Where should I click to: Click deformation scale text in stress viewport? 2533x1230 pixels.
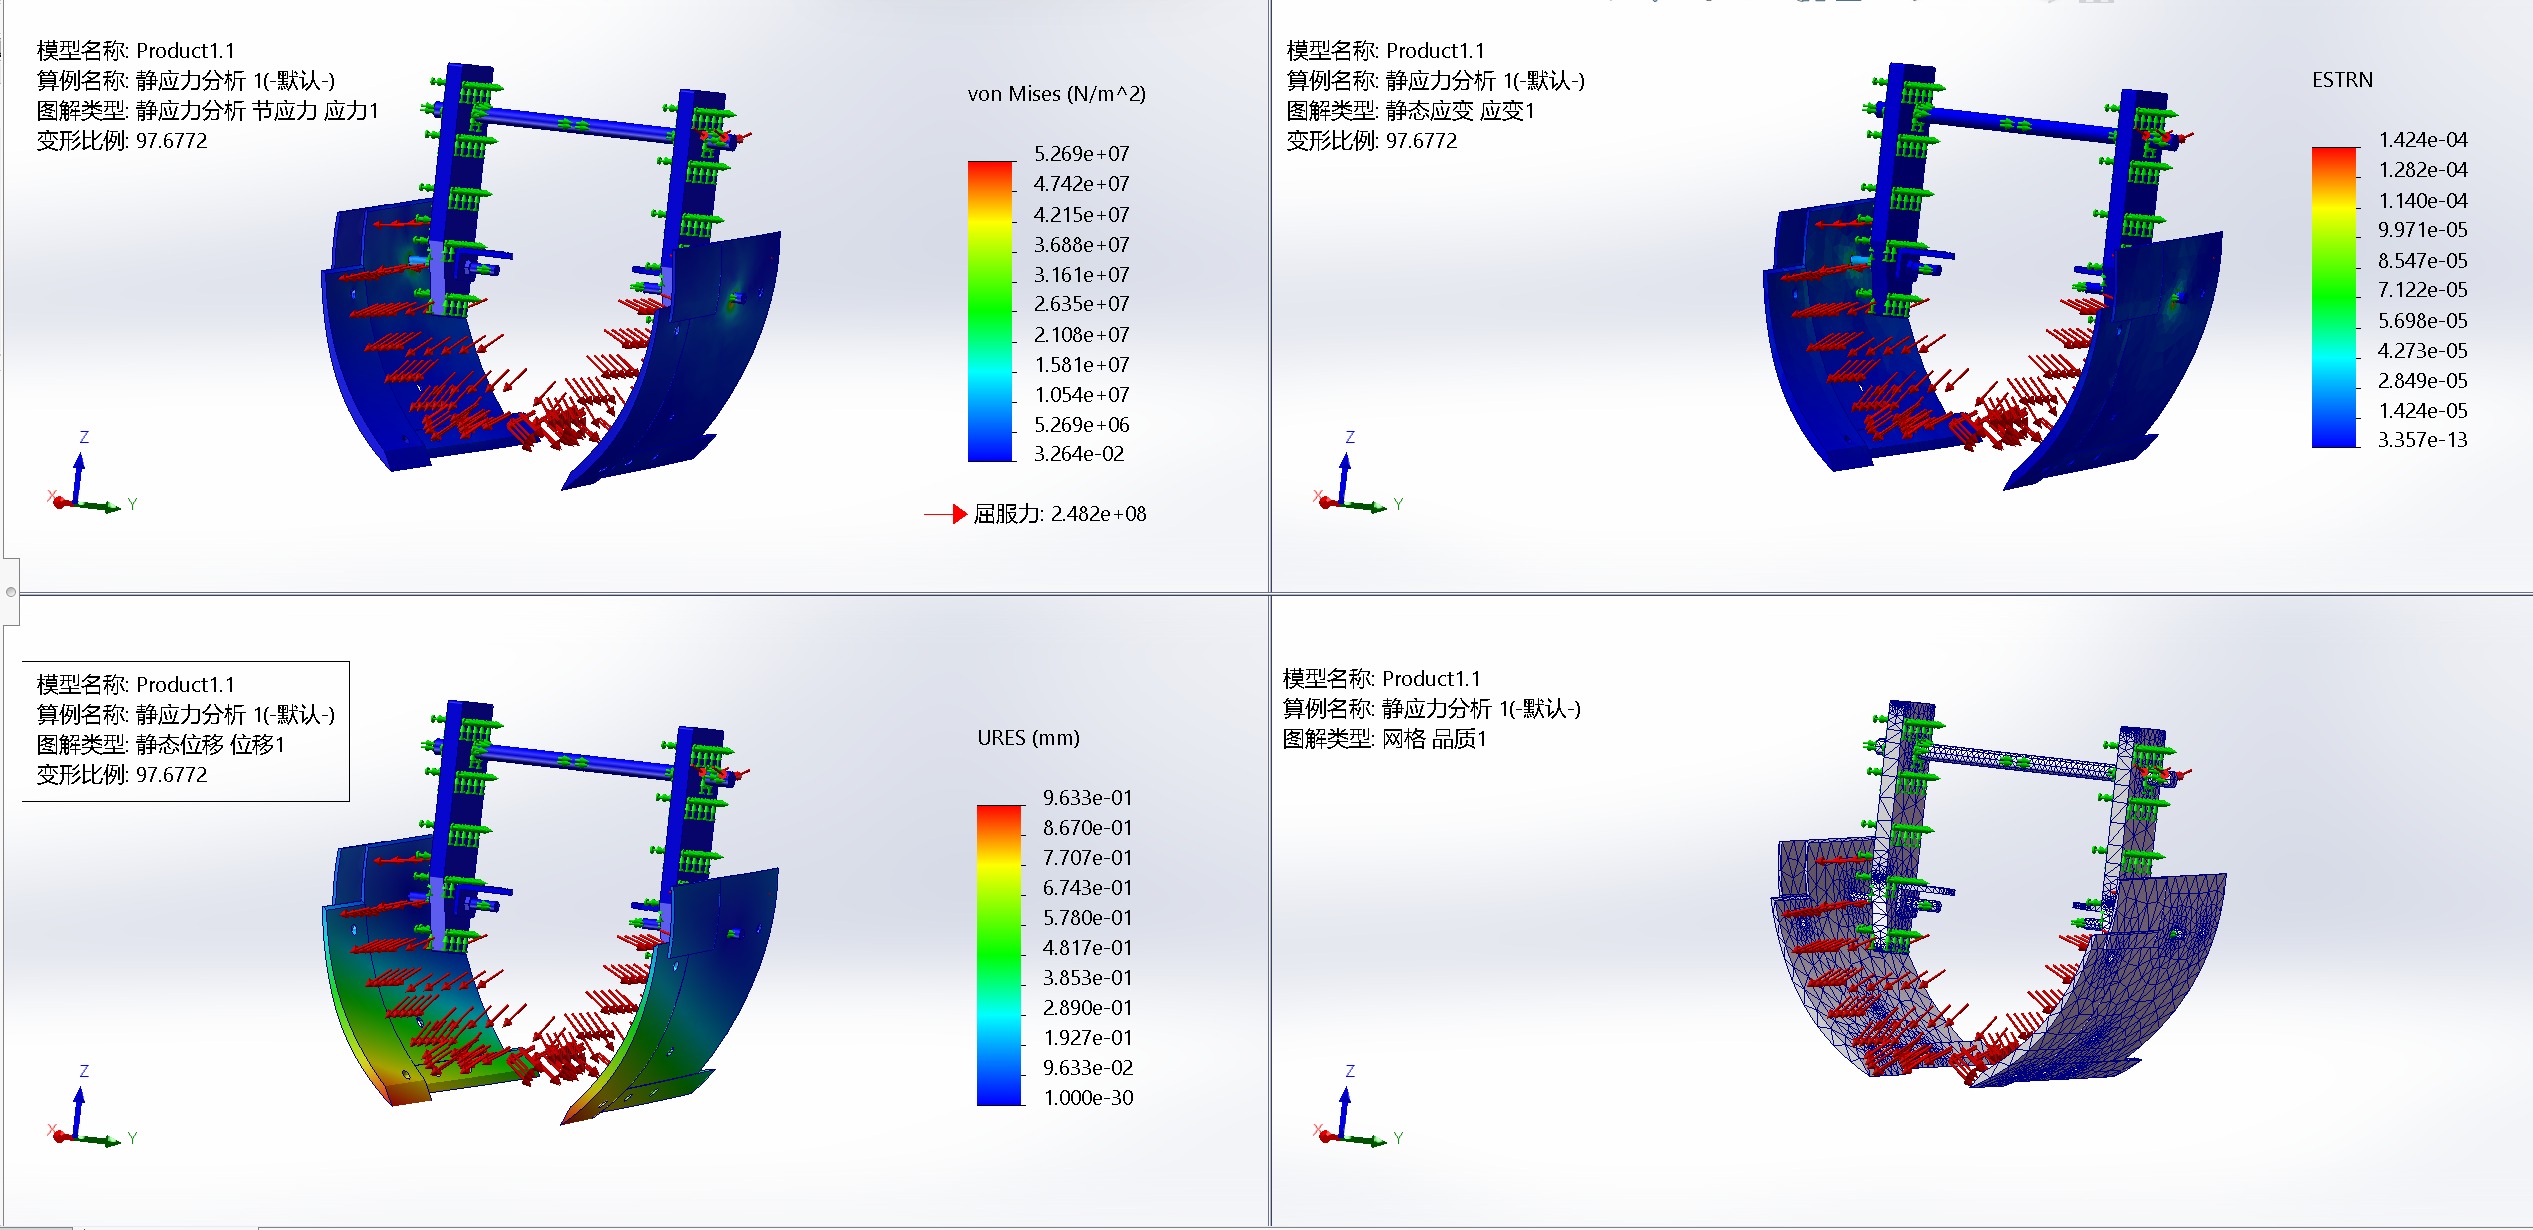pyautogui.click(x=122, y=141)
